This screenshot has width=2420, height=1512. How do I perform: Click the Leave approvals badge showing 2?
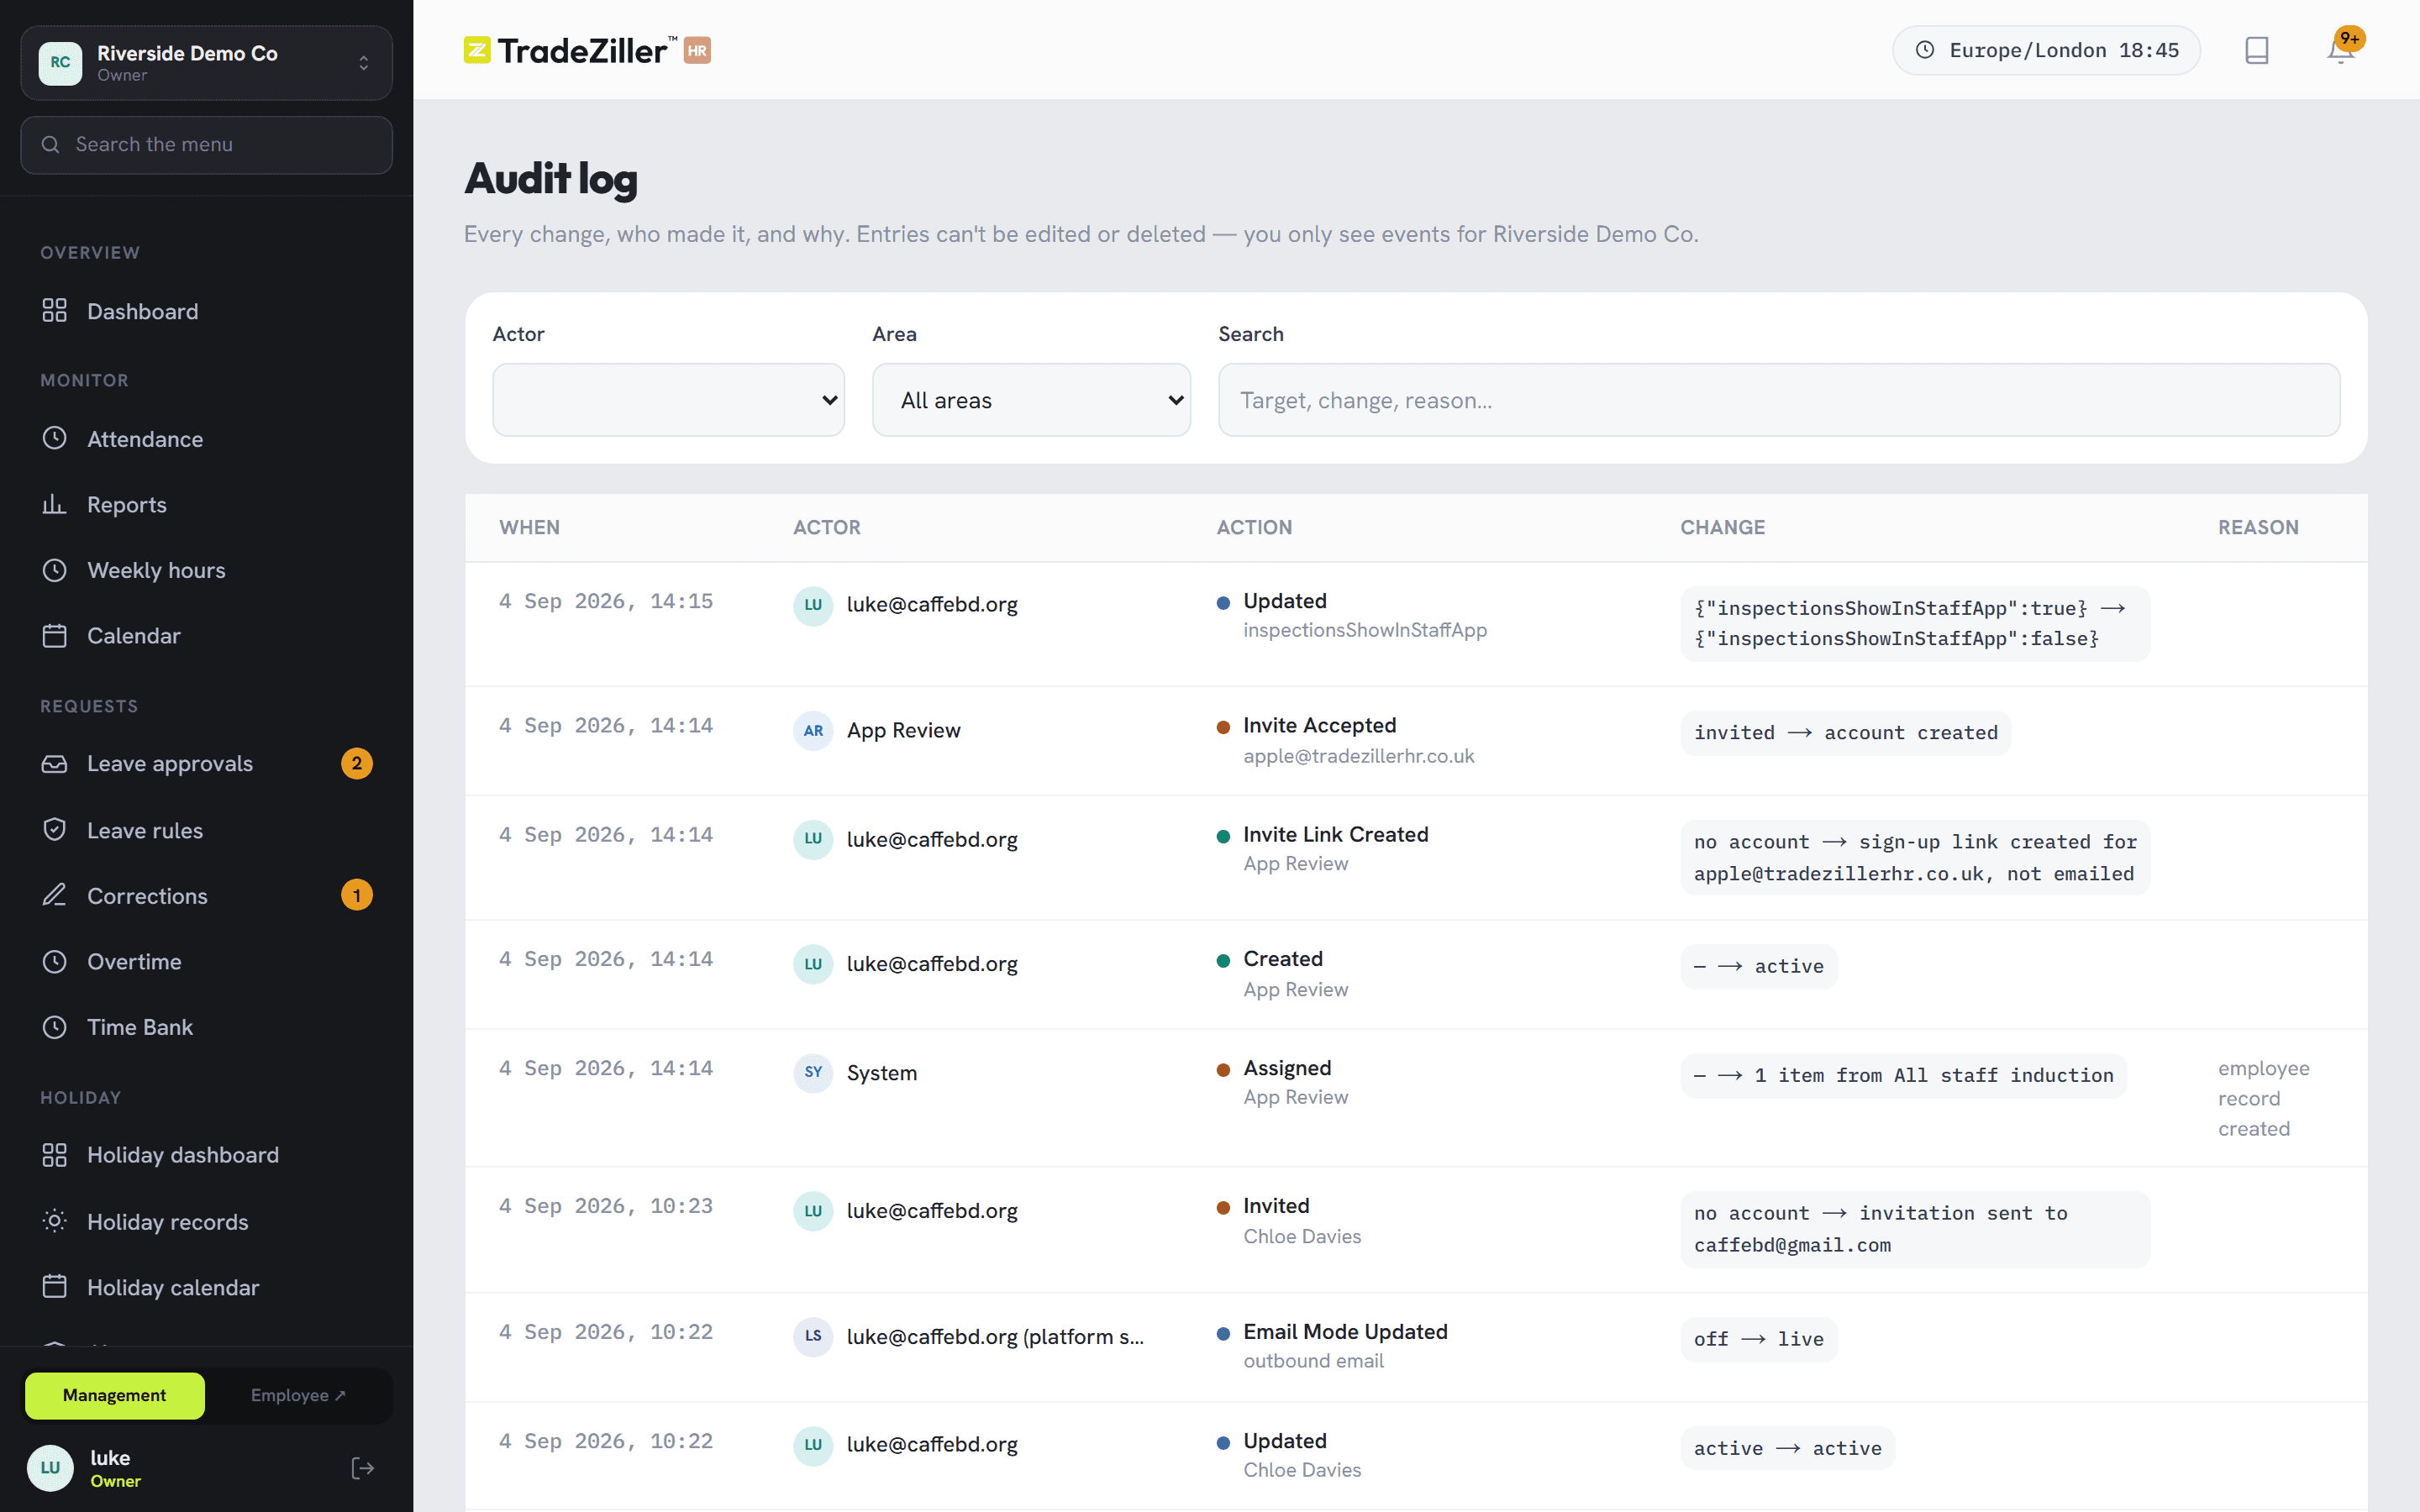pyautogui.click(x=357, y=764)
